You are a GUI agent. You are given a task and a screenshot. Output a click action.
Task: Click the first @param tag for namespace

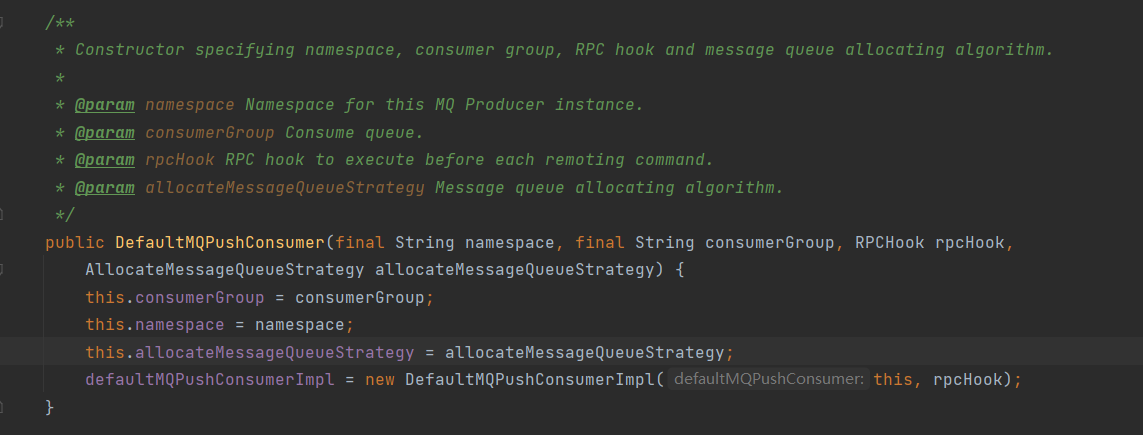click(105, 104)
